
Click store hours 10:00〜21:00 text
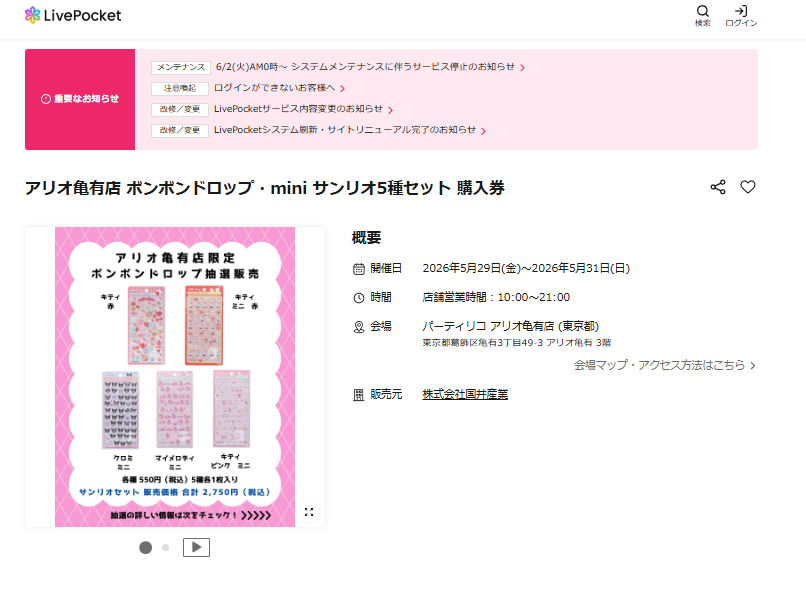[534, 297]
